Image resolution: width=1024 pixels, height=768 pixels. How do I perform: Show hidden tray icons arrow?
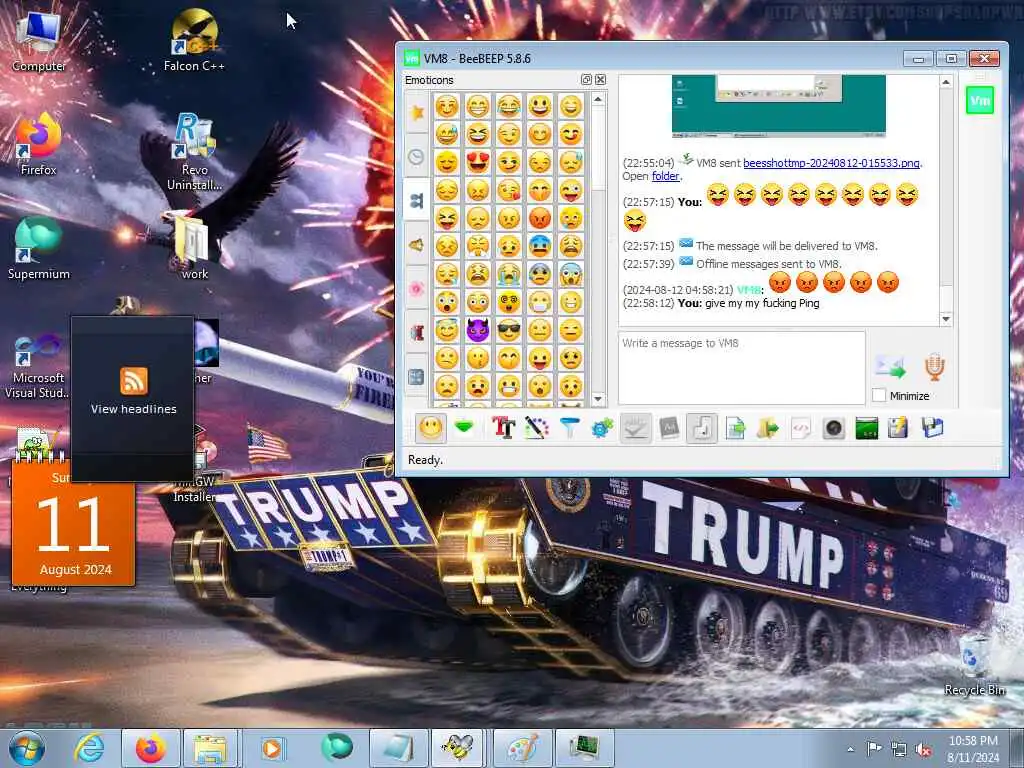850,750
